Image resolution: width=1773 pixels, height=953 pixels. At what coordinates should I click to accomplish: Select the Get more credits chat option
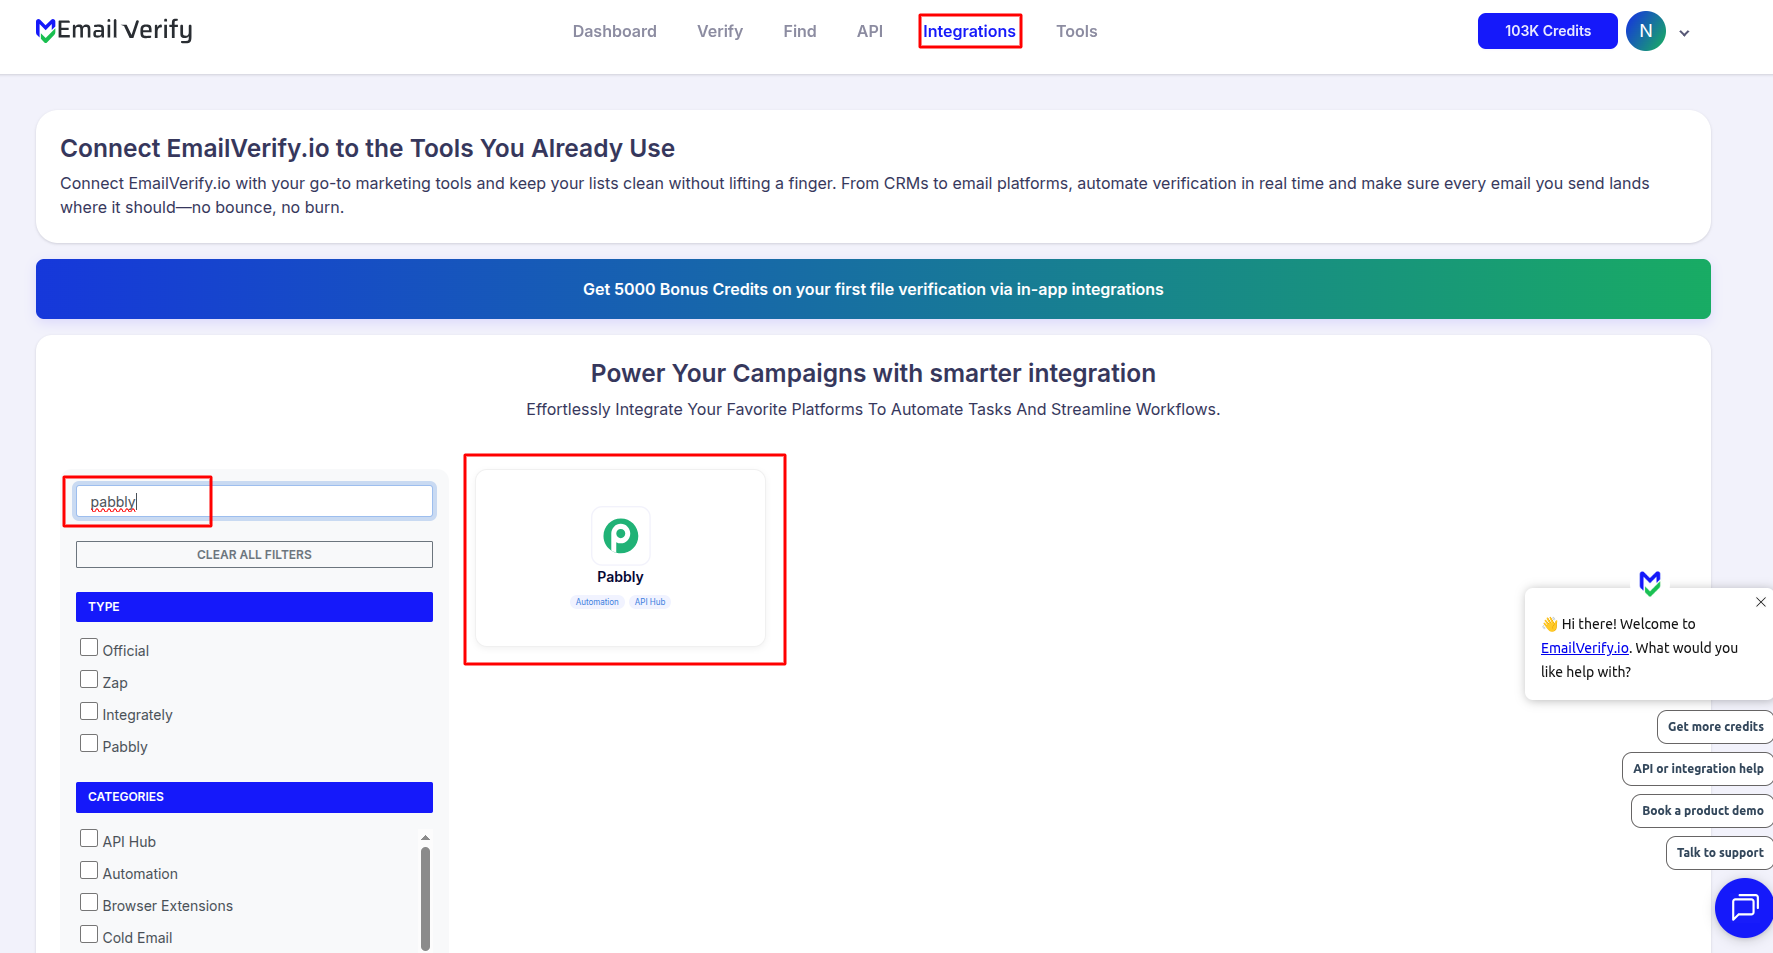tap(1715, 727)
